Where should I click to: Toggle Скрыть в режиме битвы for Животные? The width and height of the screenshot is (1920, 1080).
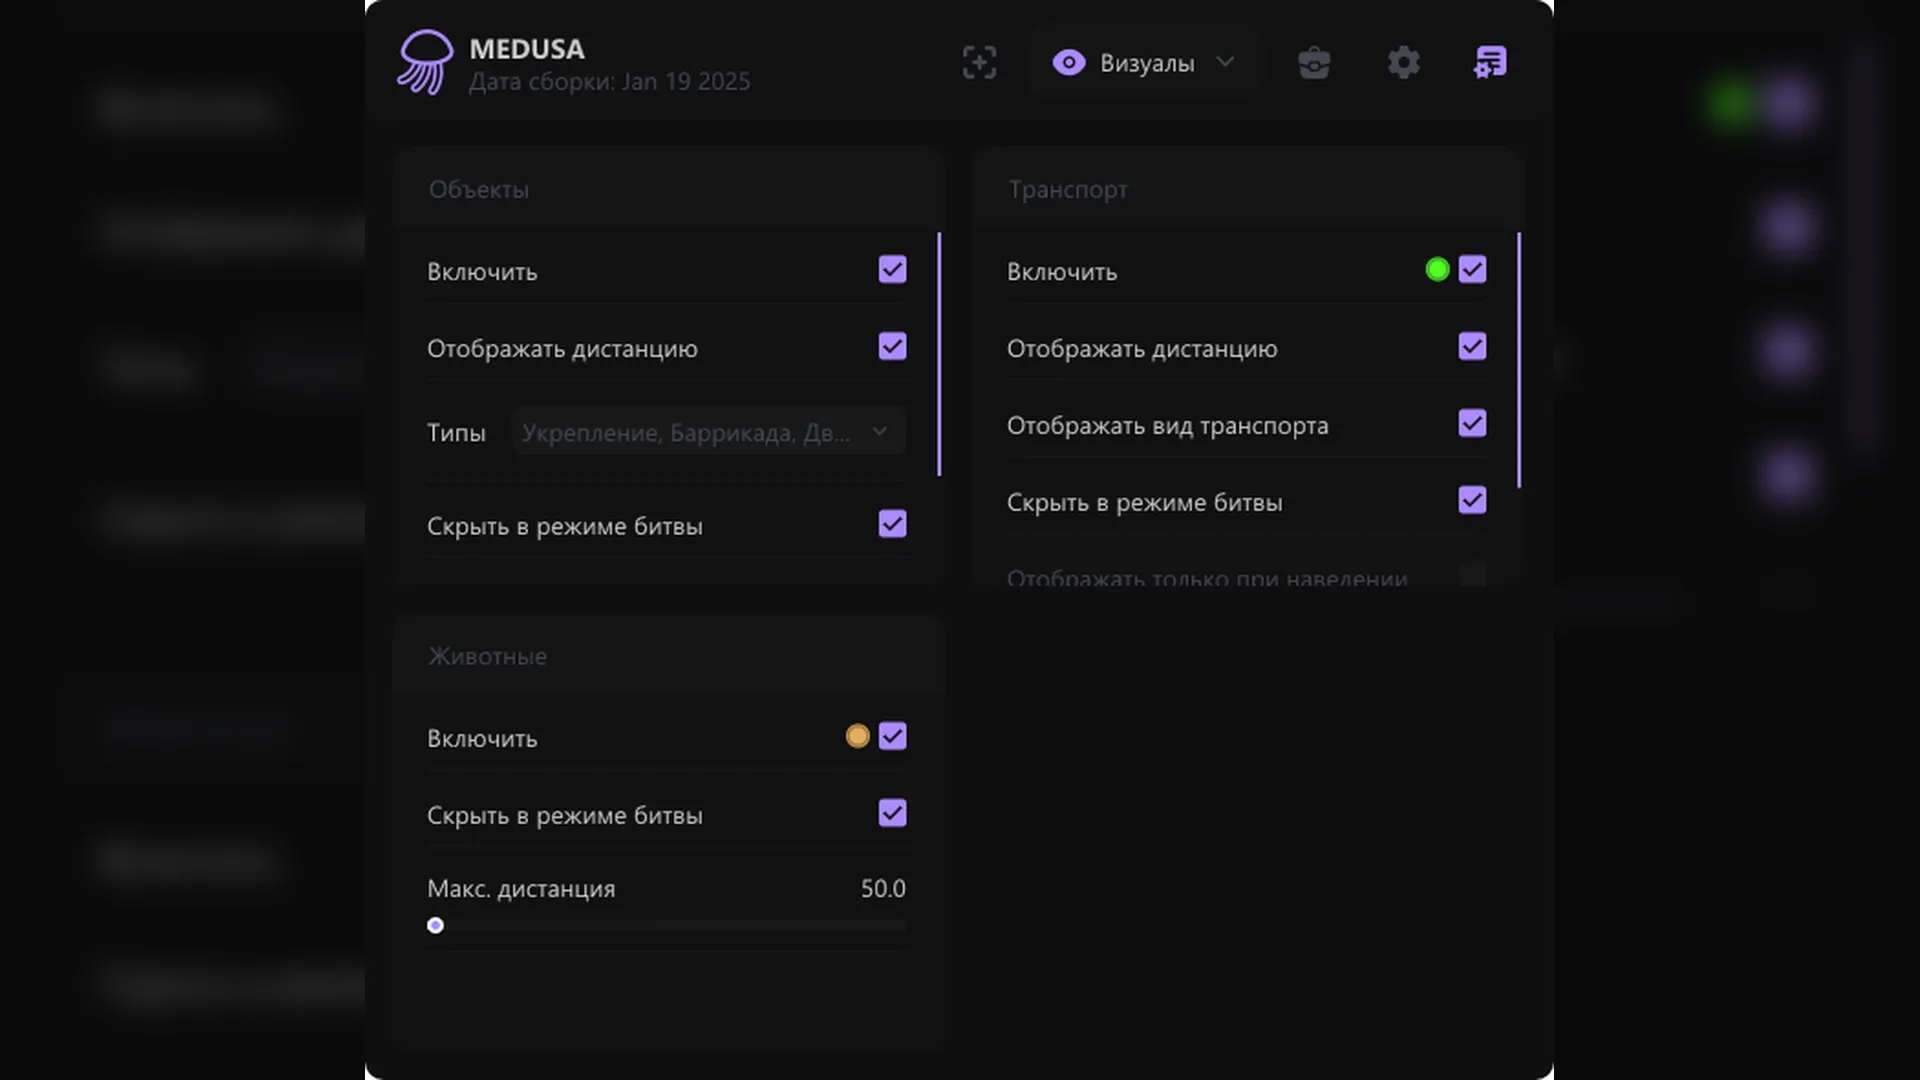892,814
